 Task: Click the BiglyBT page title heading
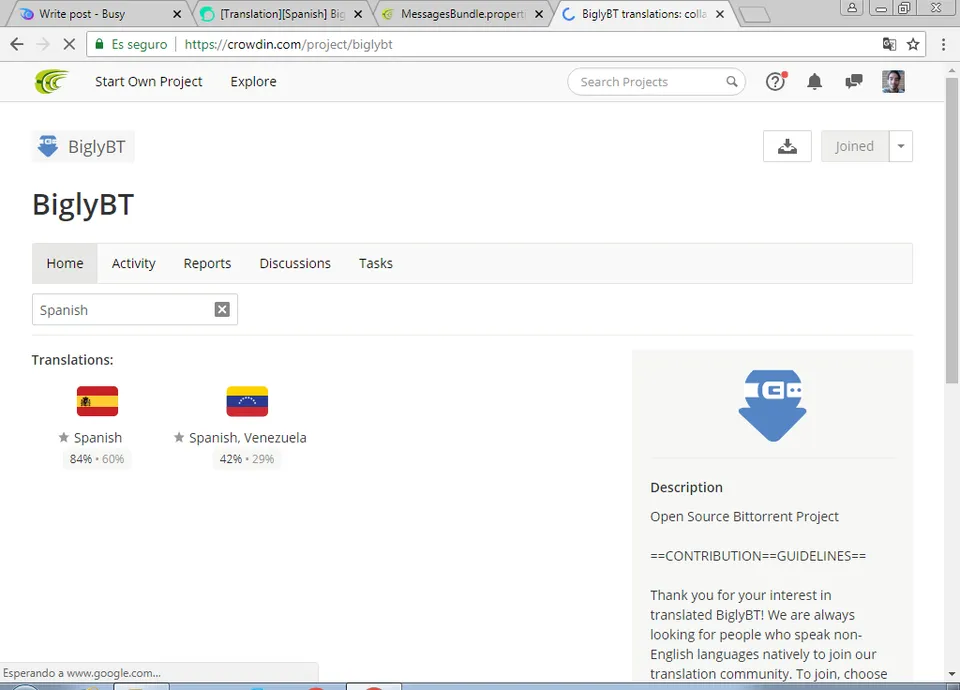coord(83,204)
